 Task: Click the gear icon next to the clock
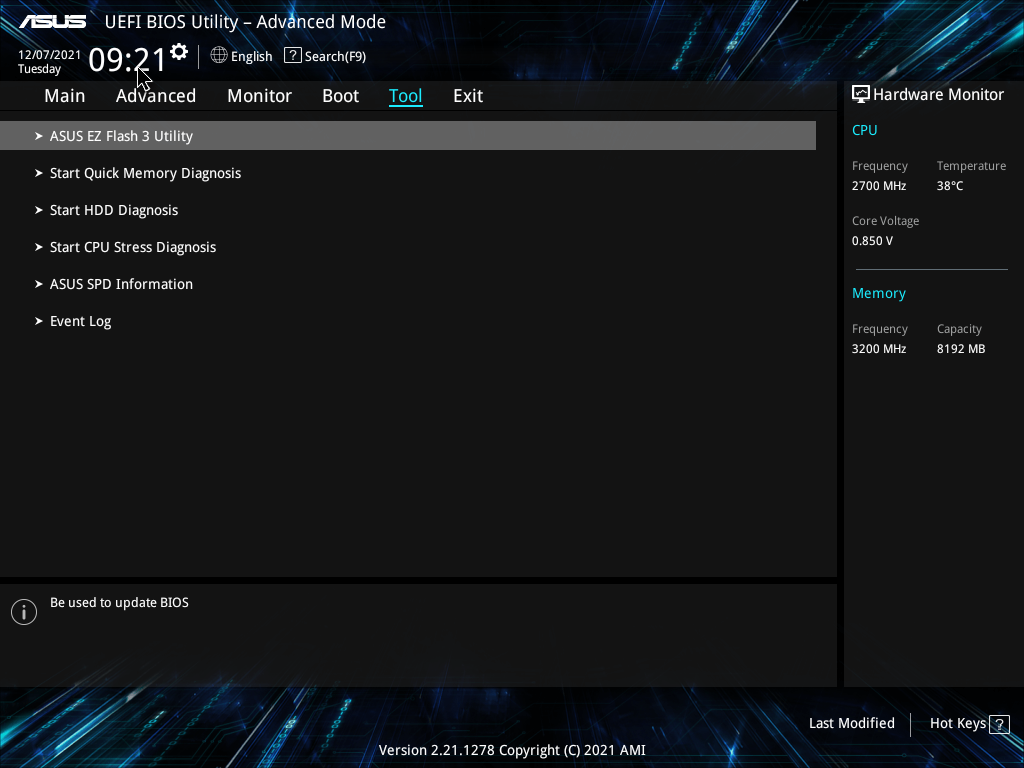coord(179,52)
